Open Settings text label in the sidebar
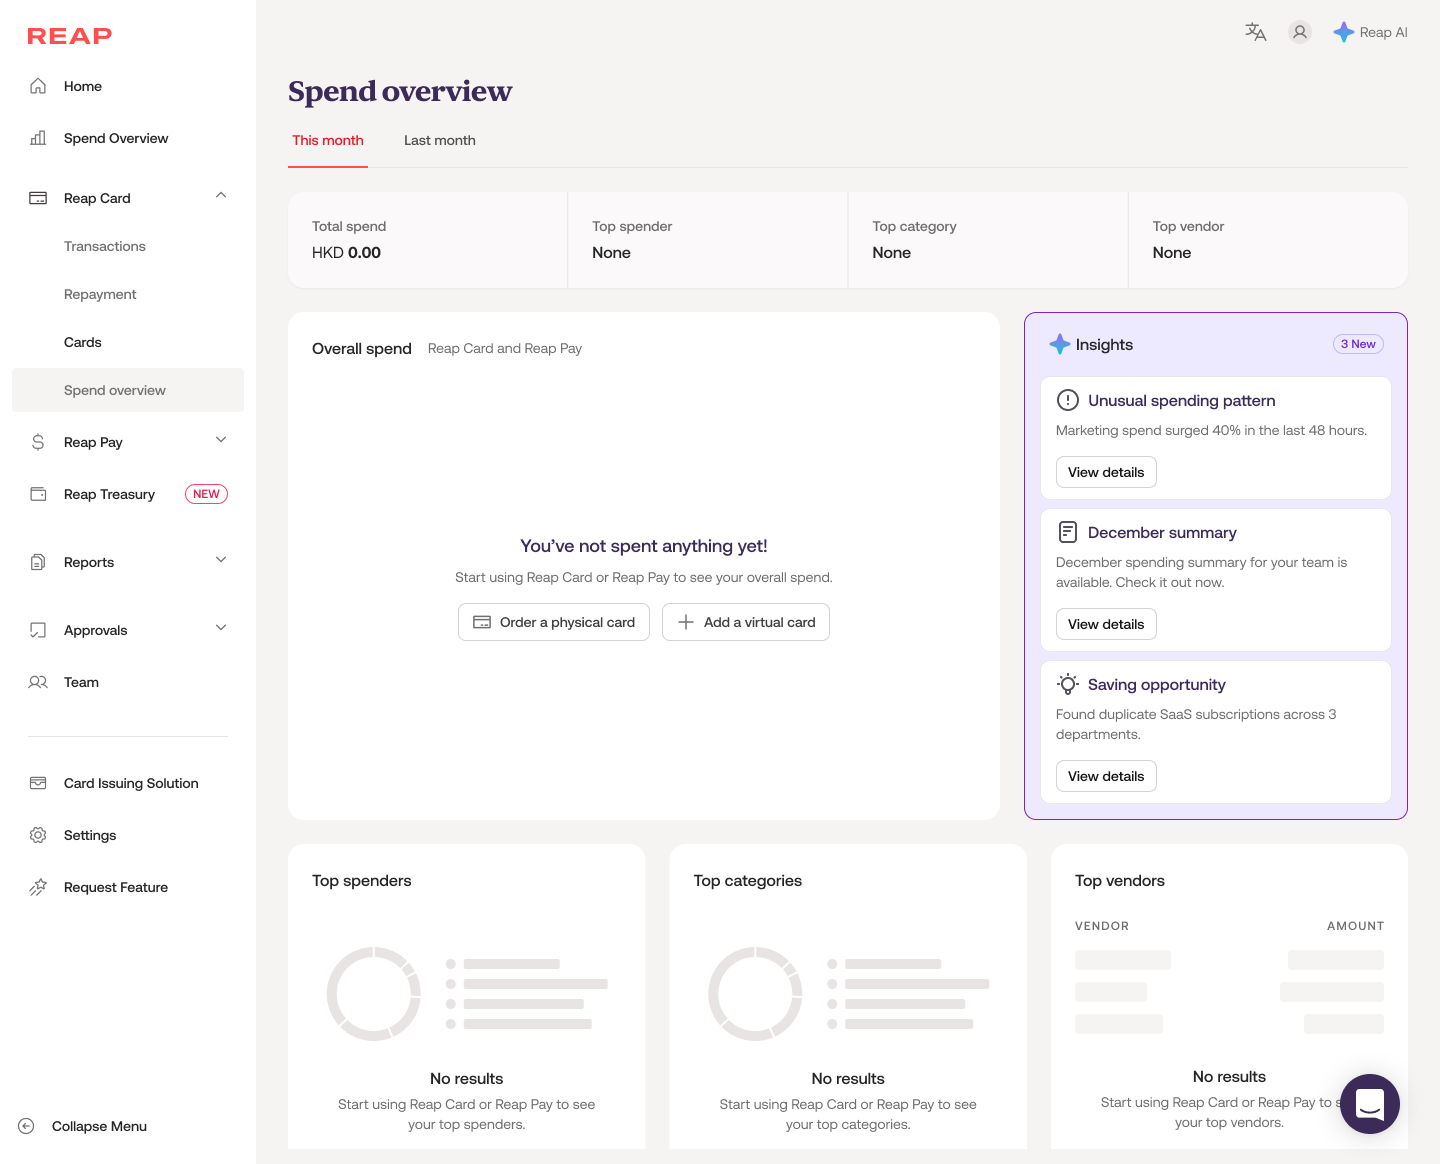1440x1164 pixels. point(90,835)
